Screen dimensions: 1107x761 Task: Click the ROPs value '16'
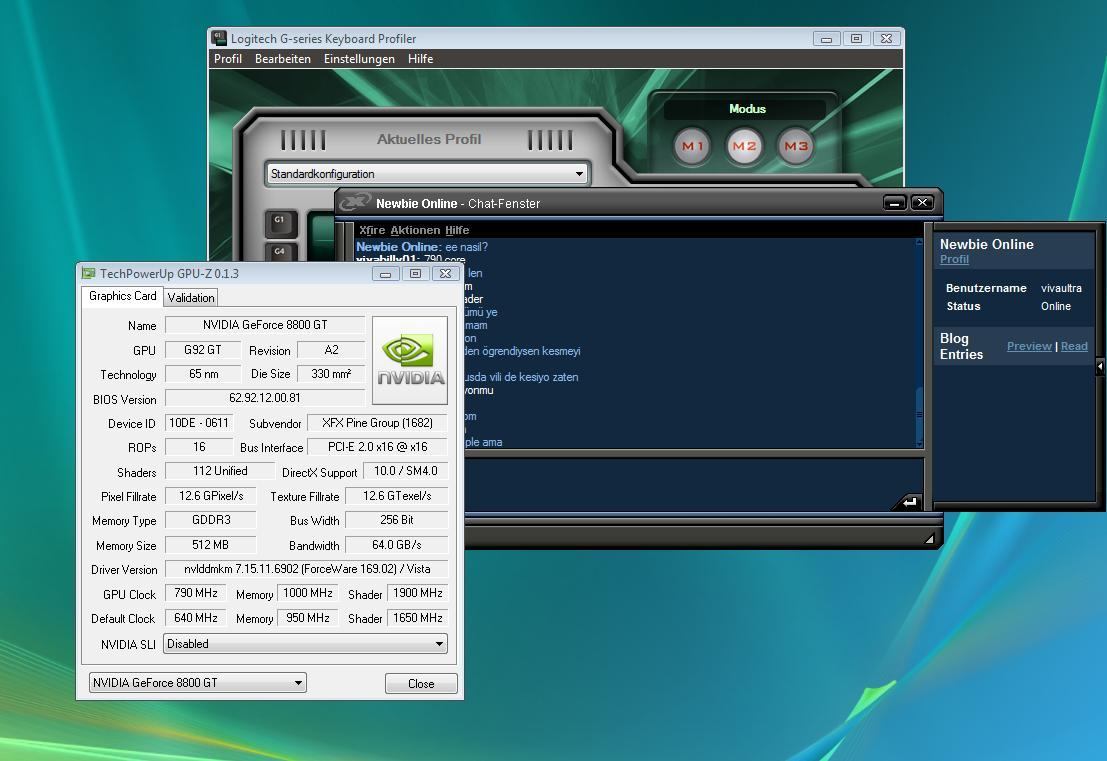tap(199, 447)
